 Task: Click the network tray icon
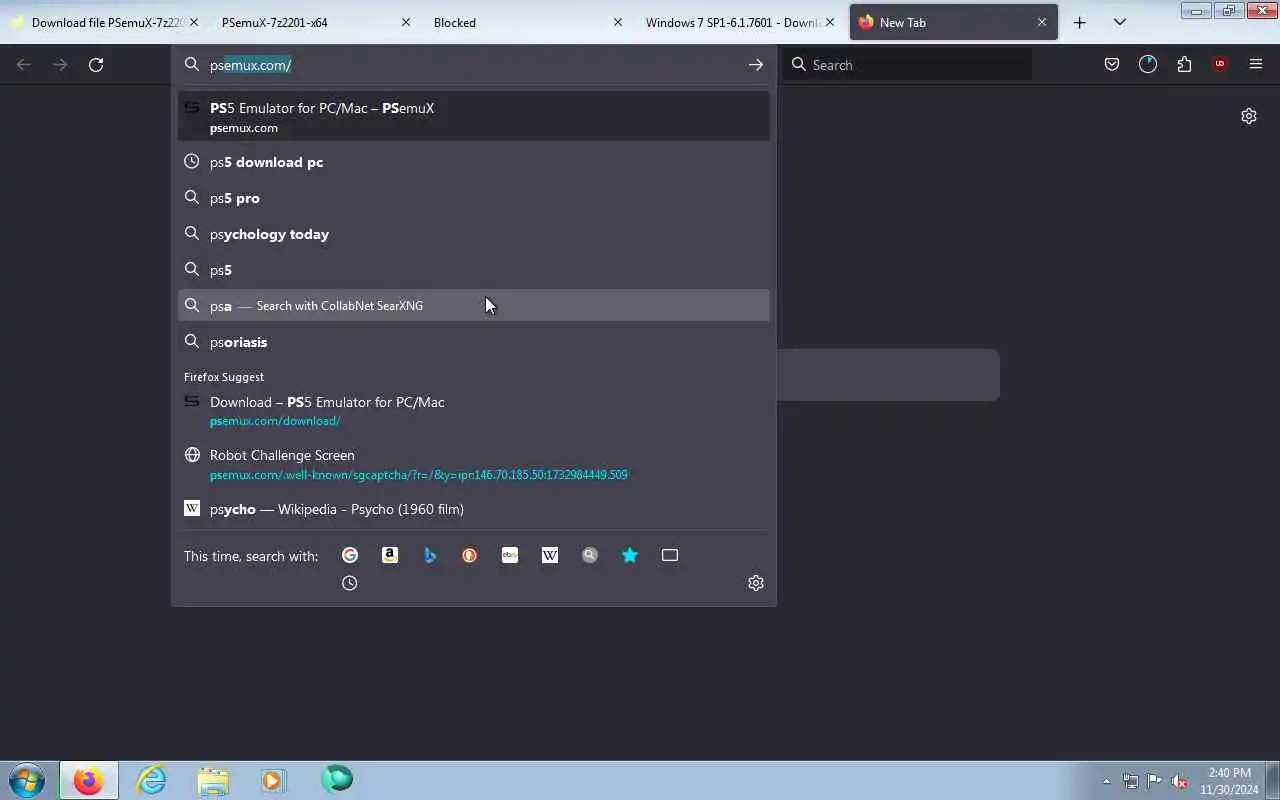click(x=1130, y=782)
